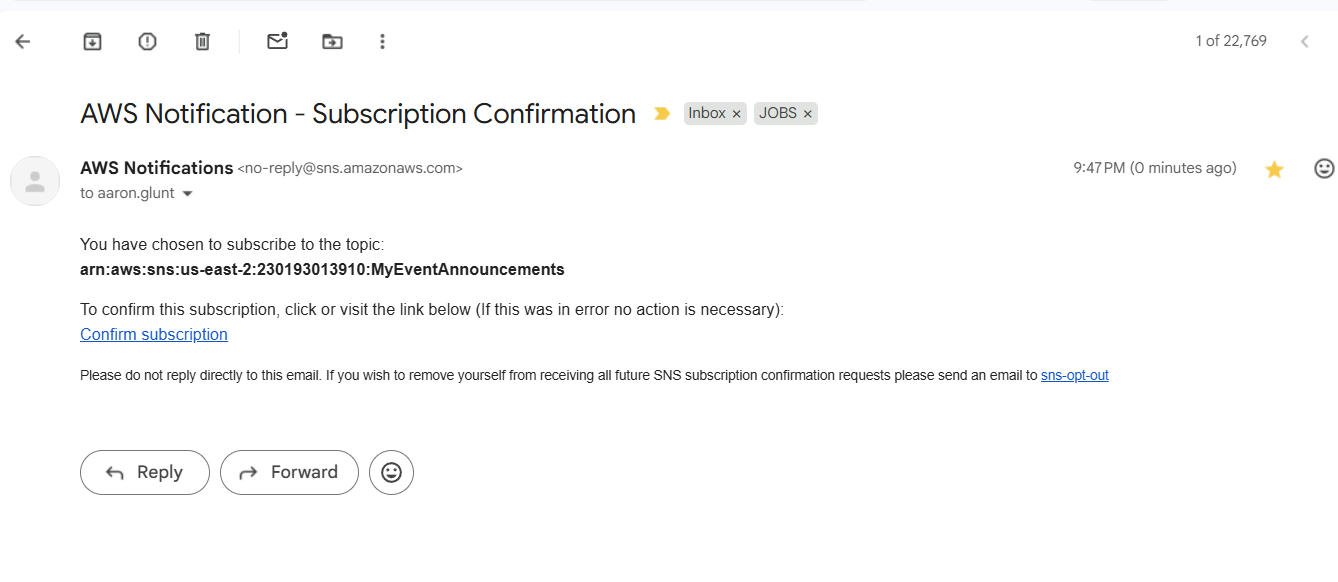Open the emoji reaction picker beside the star
The image size is (1338, 582).
coord(1324,168)
